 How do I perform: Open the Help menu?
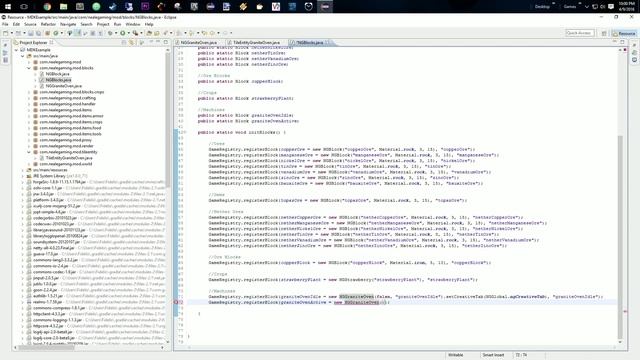149,24
